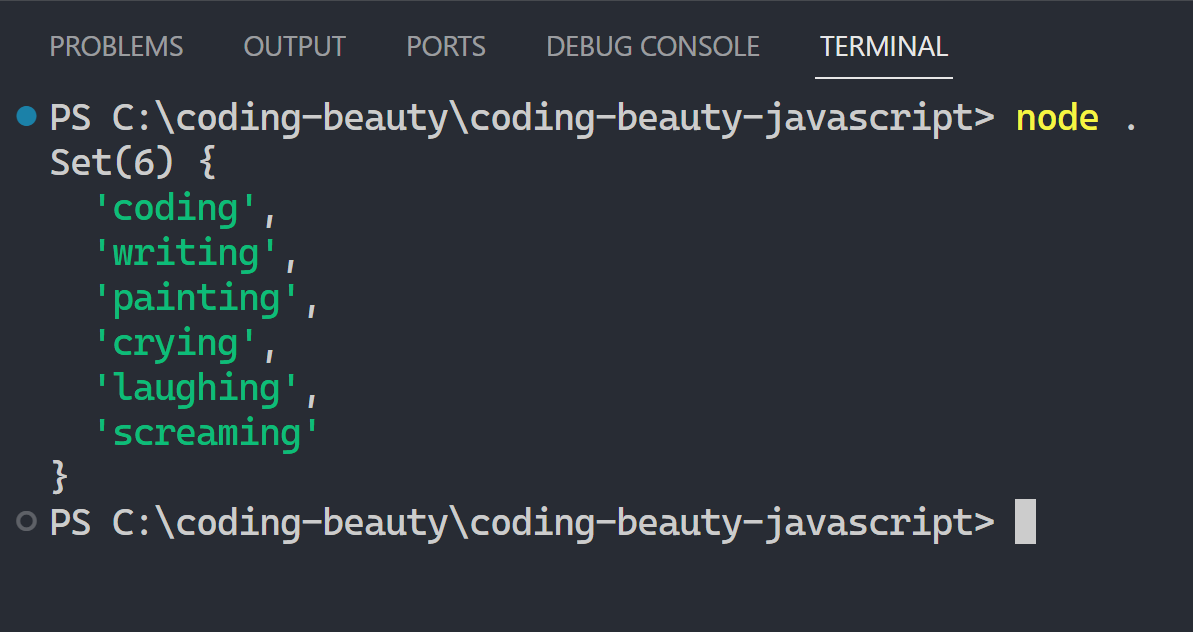This screenshot has height=632, width=1193.
Task: Open the DEBUG CONSOLE tab
Action: click(x=653, y=46)
